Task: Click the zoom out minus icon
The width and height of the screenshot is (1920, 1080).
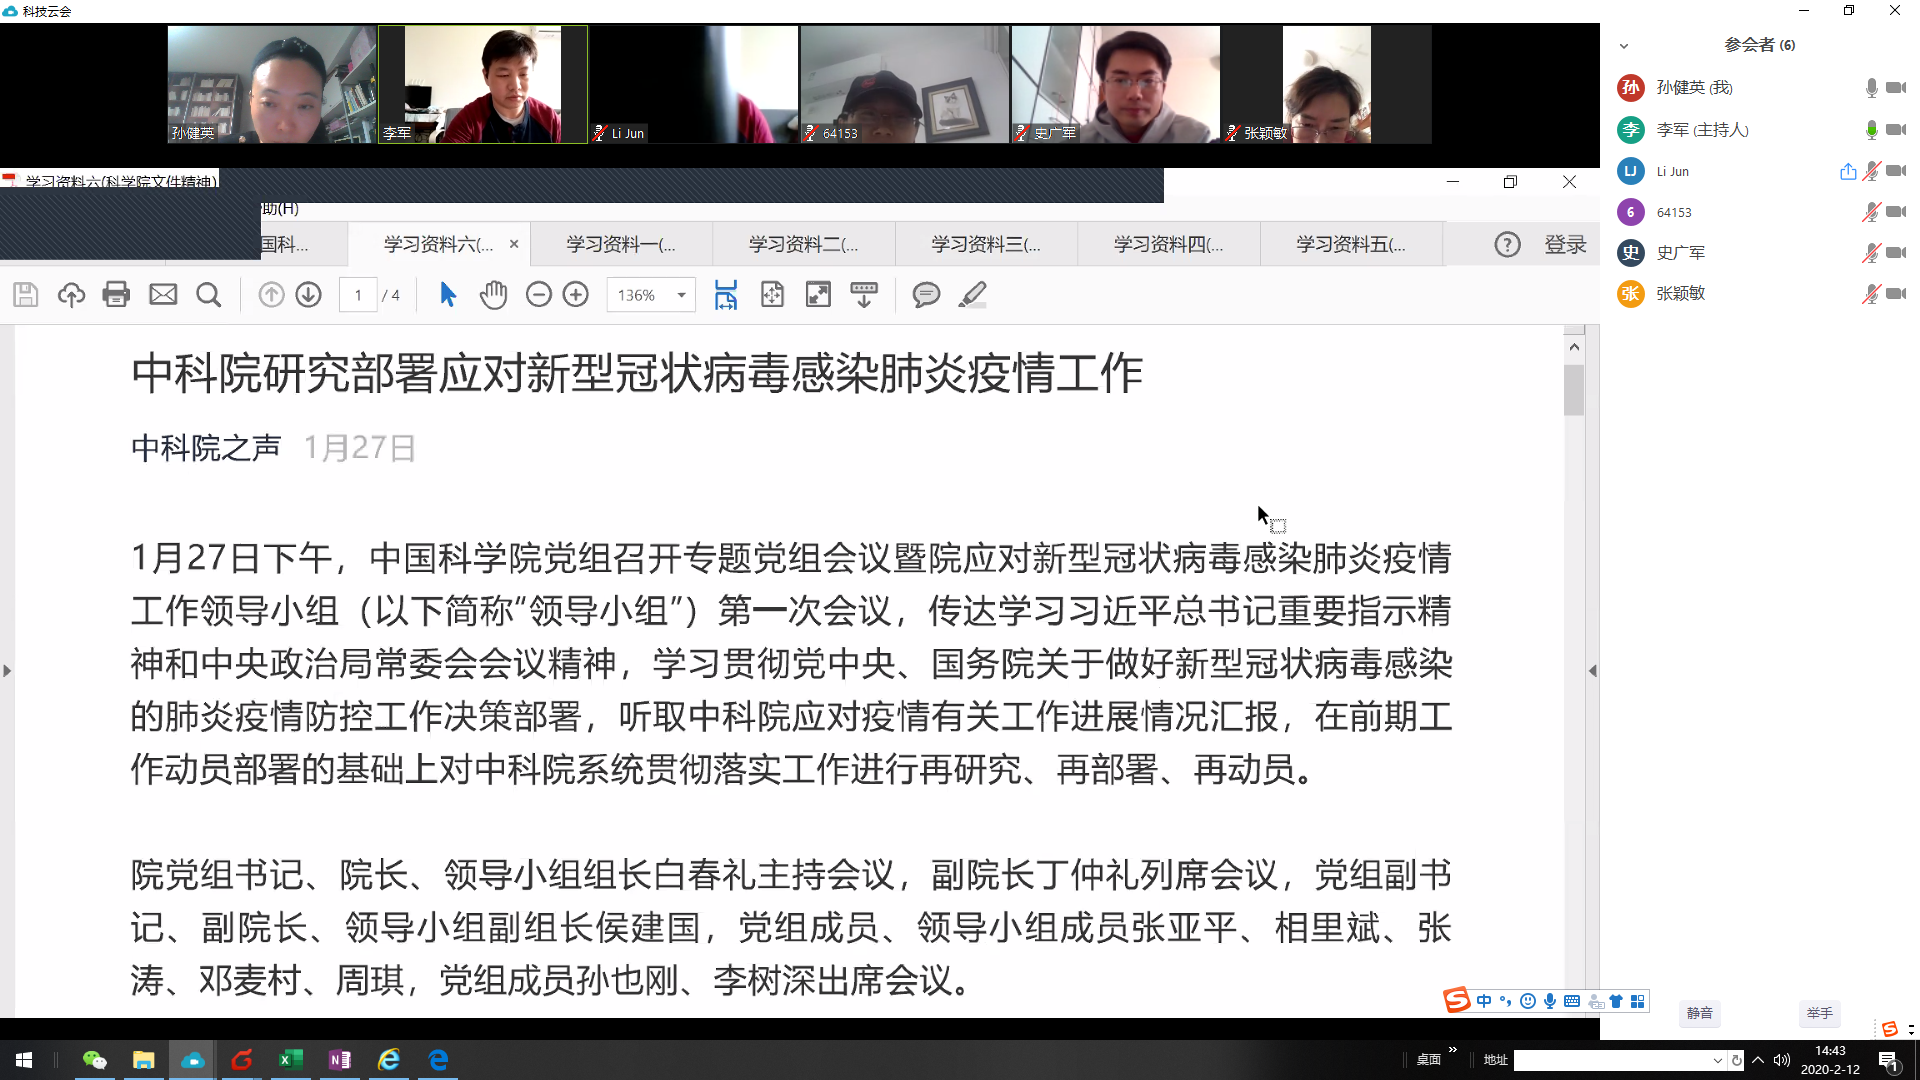Action: (x=539, y=295)
